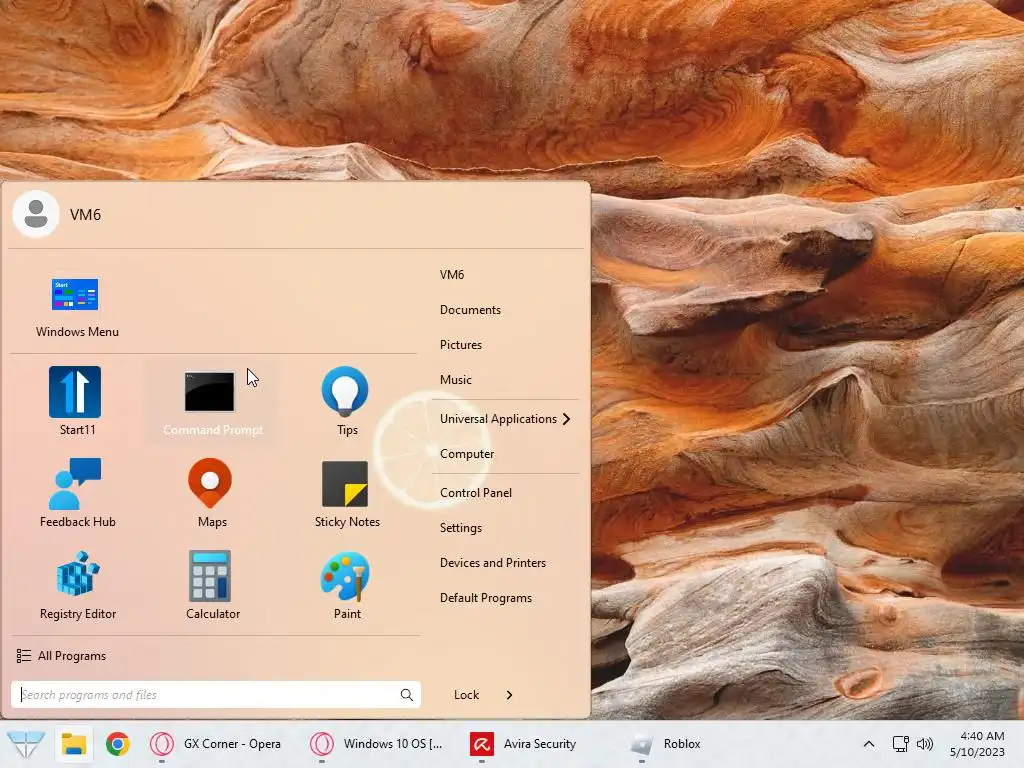Switch to Windows 10 OS Opera window
Viewport: 1024px width, 768px height.
click(377, 744)
